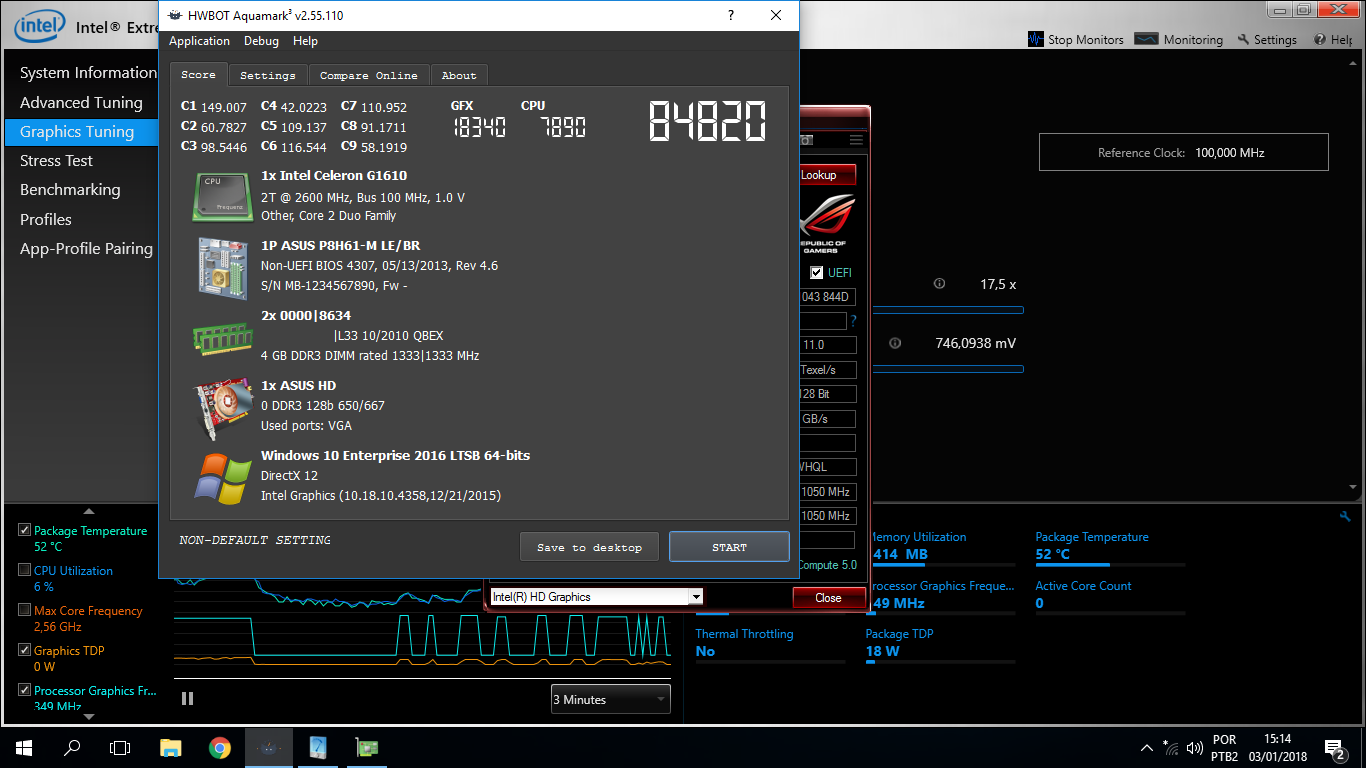Click the wrench icon above monitor panel
This screenshot has width=1366, height=768.
click(x=1345, y=516)
